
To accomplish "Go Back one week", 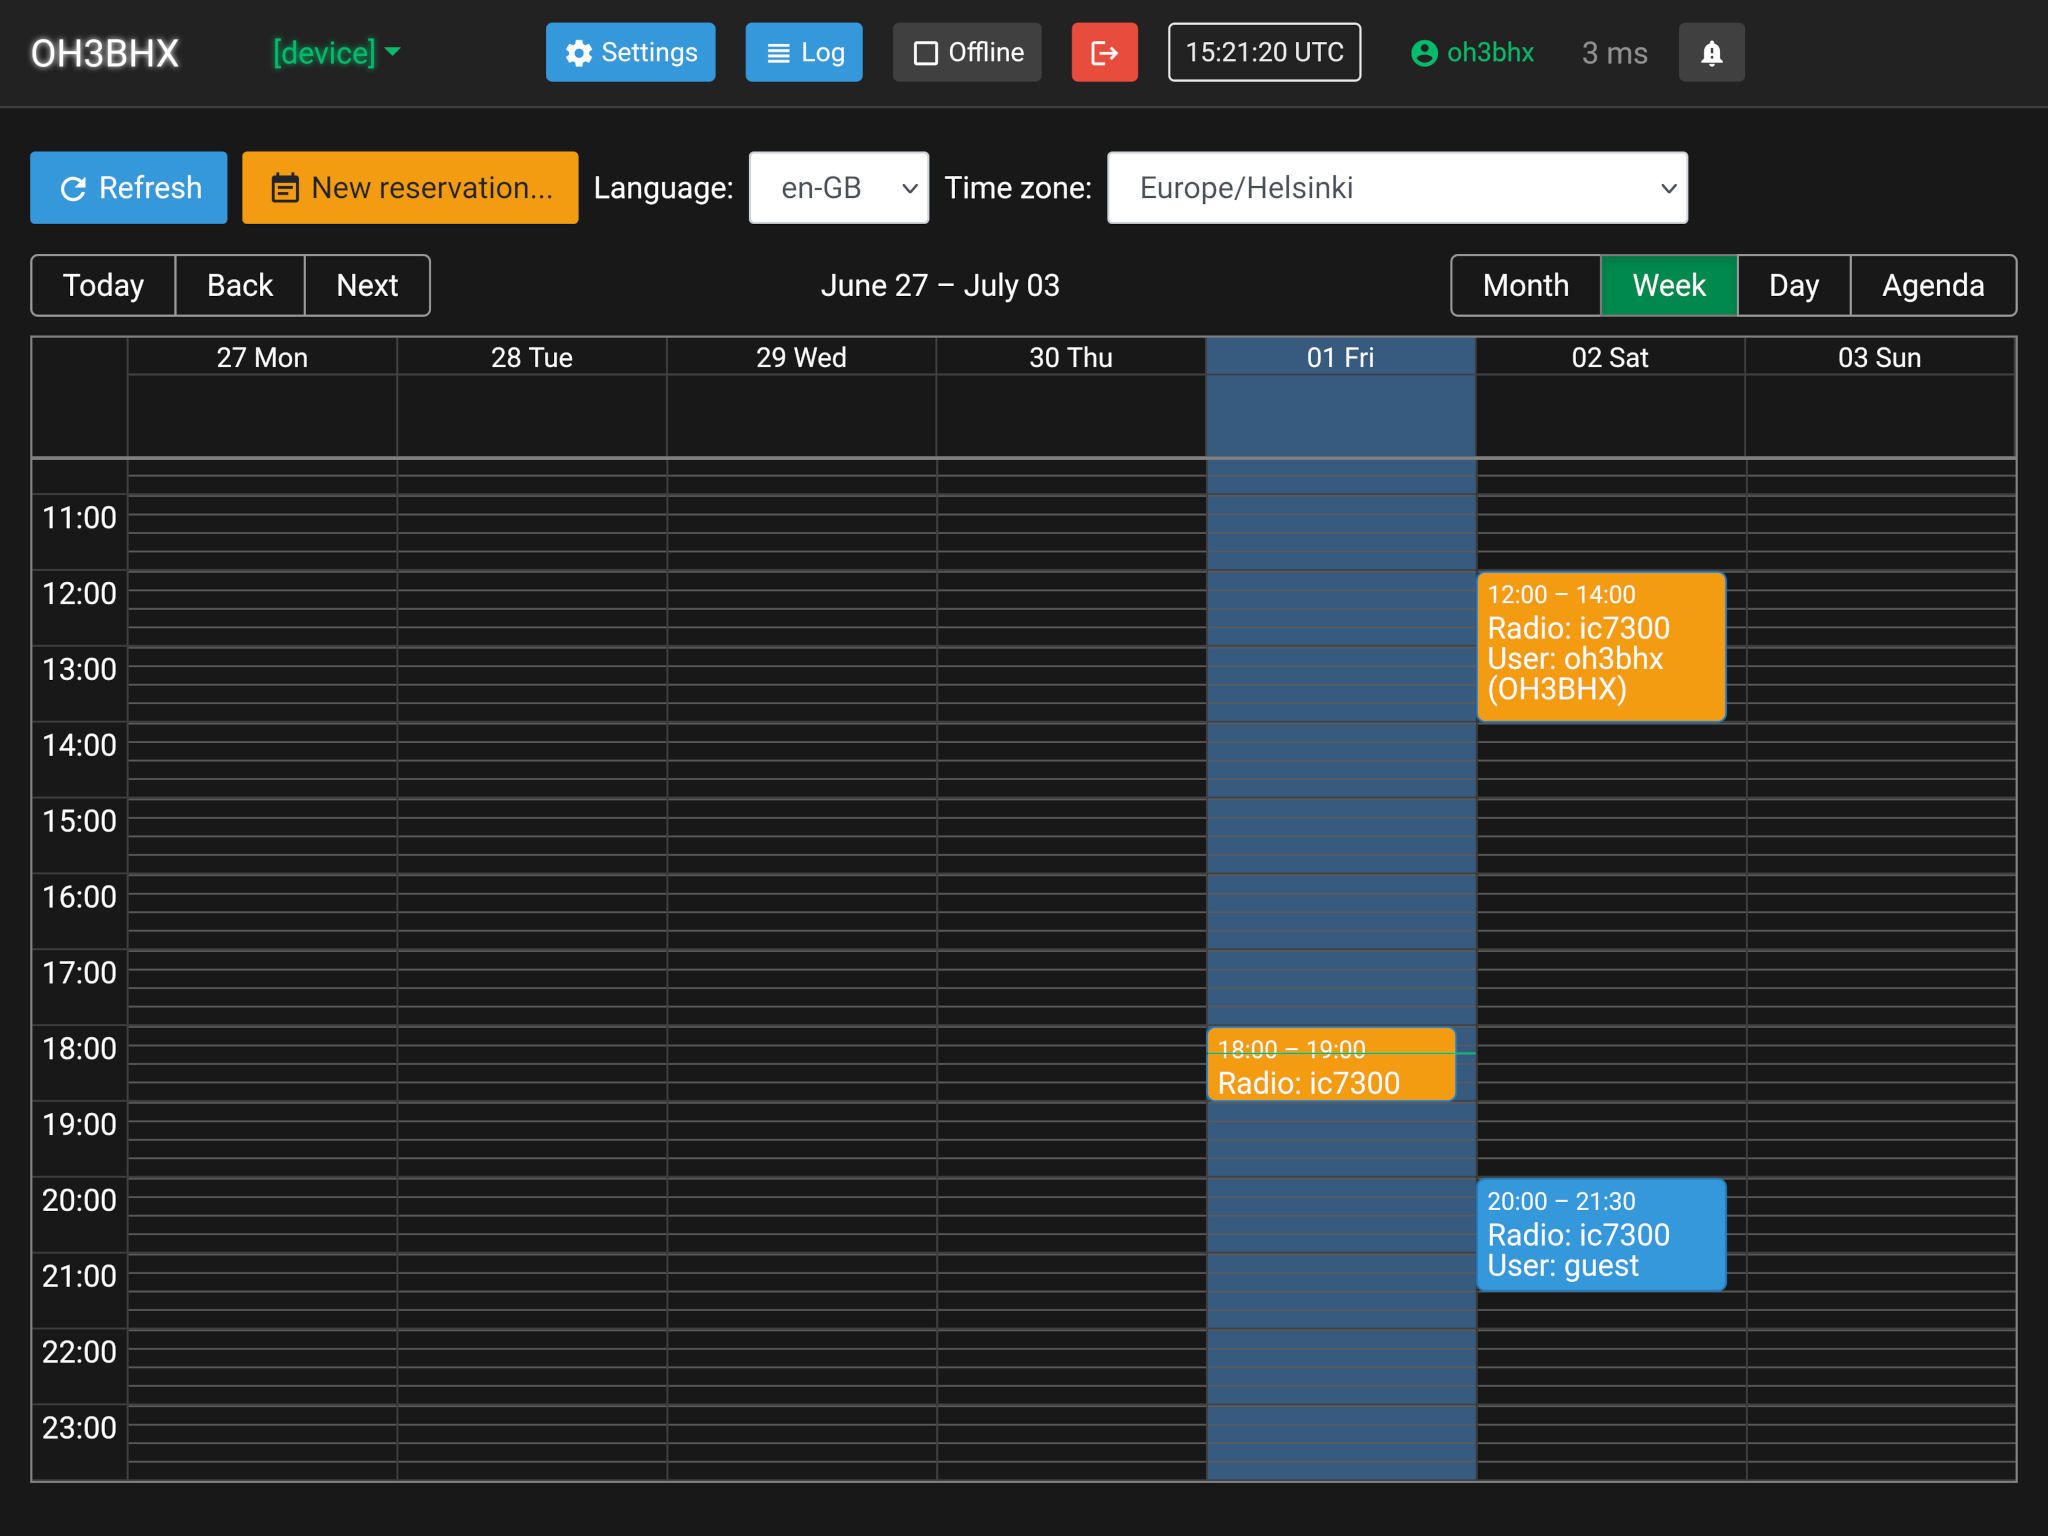I will [x=240, y=285].
